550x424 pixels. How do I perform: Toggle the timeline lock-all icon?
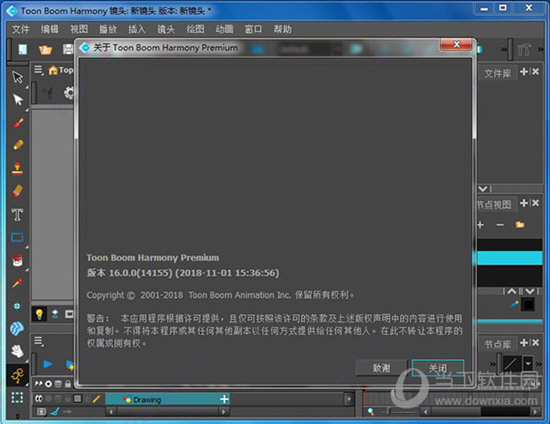[67, 384]
